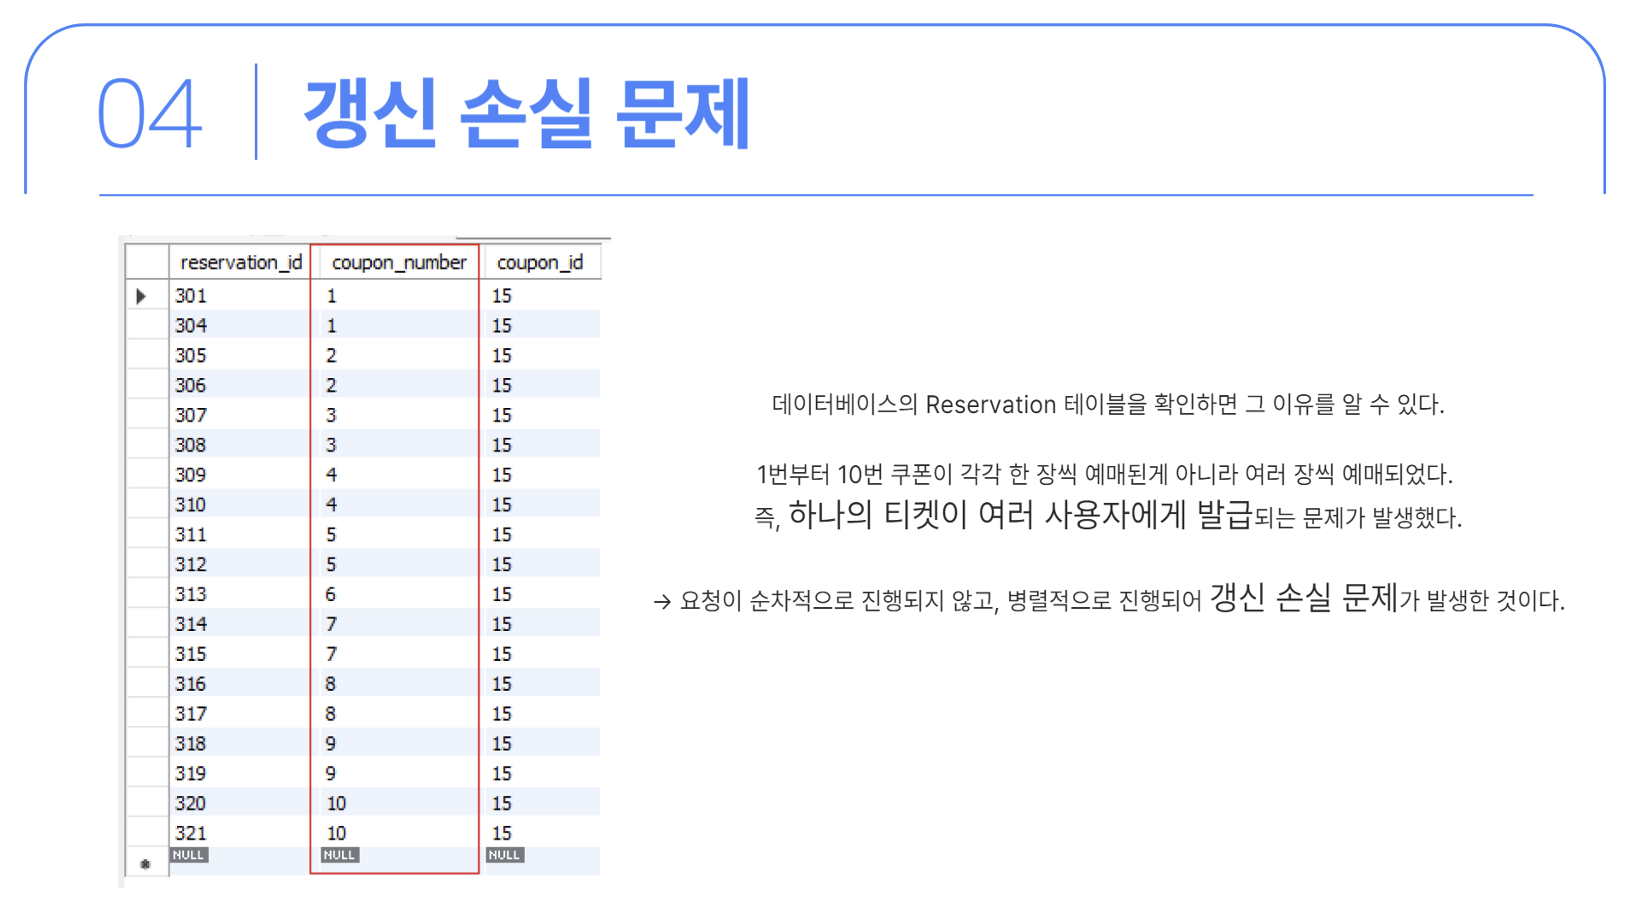Select reservation_id cell 301
This screenshot has width=1628, height=914.
pos(190,296)
